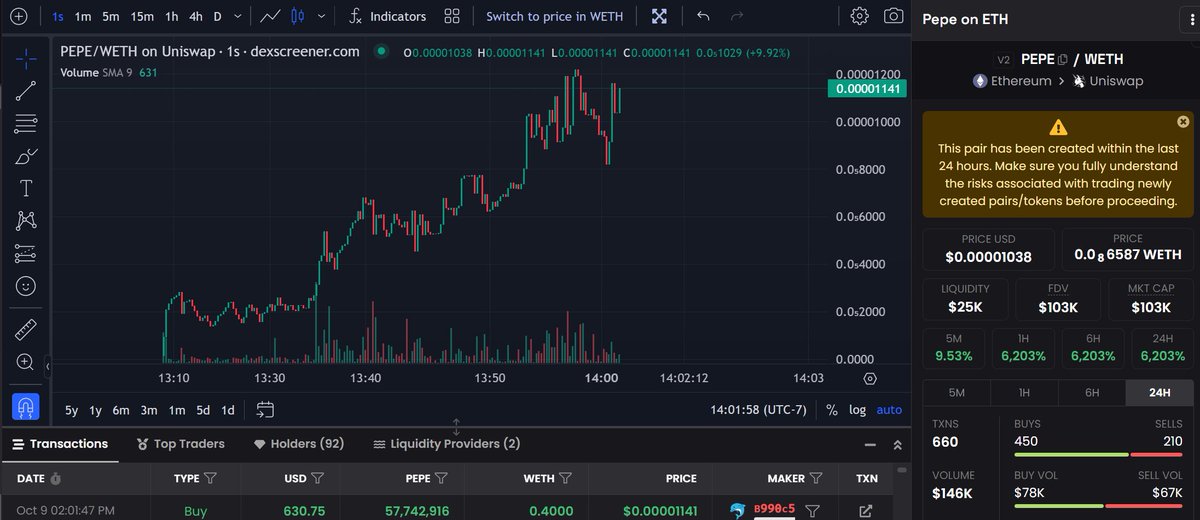
Task: Click the current price label 0.00001141
Action: coord(866,89)
